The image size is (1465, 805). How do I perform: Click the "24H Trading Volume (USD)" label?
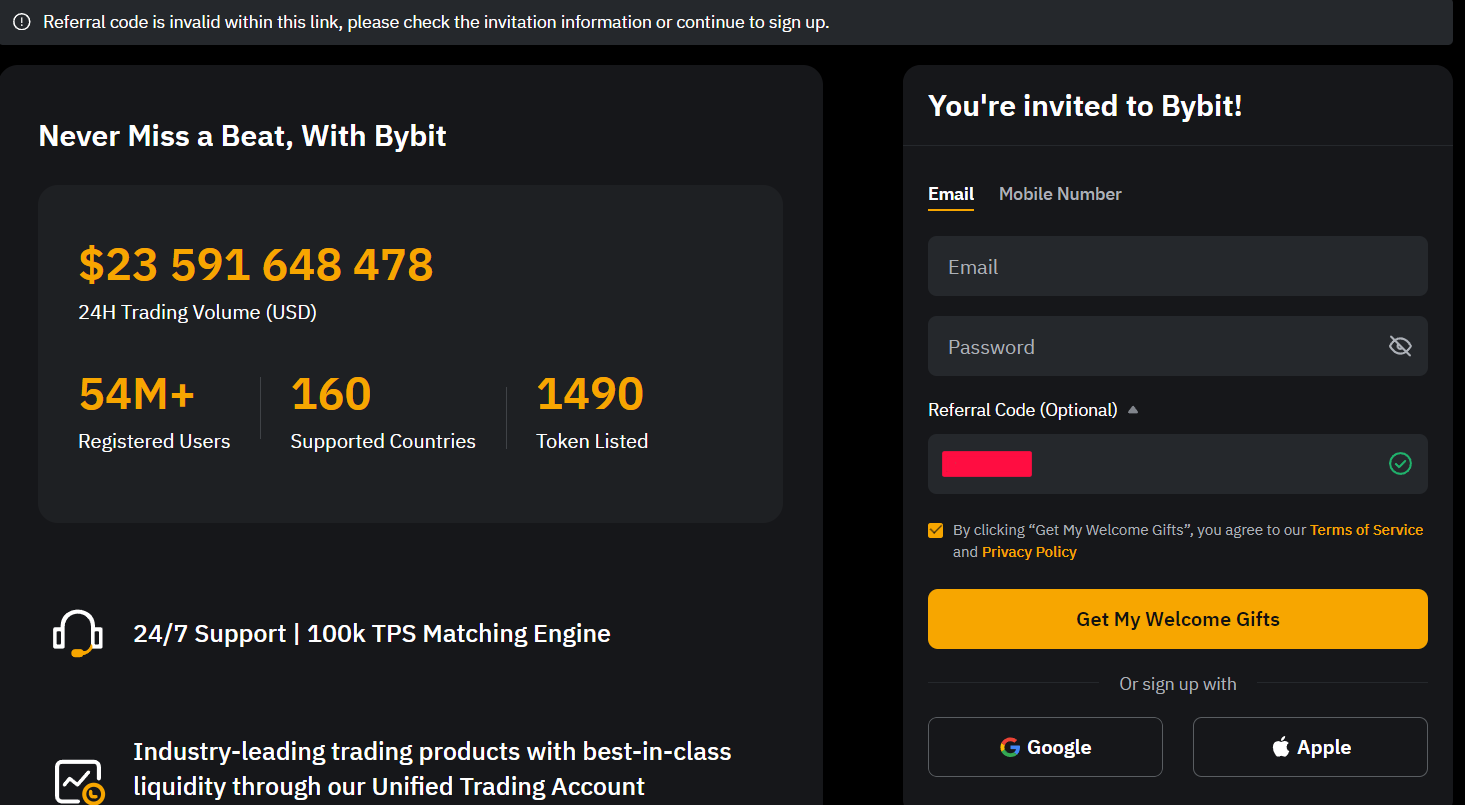(197, 312)
